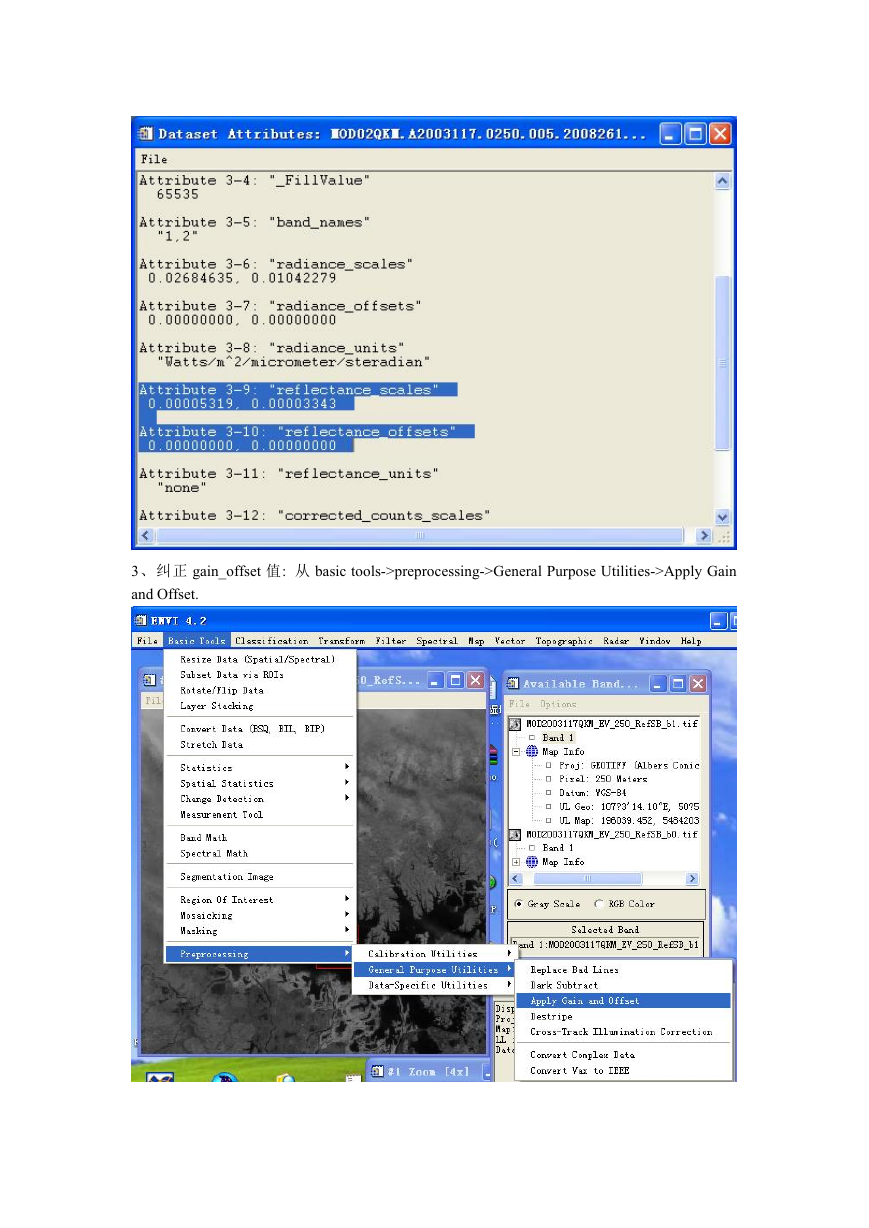Open the Mosaicking submenu

click(x=259, y=915)
